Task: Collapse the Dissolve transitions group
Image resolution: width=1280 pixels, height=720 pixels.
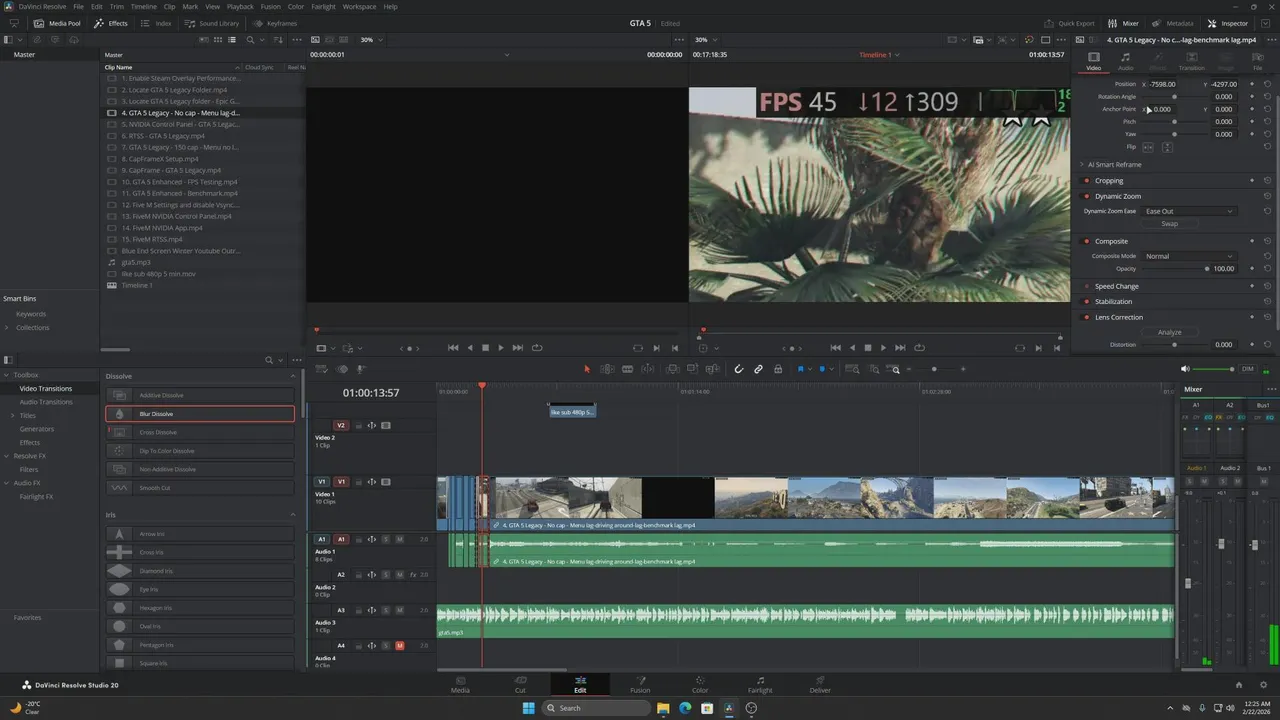Action: point(293,376)
